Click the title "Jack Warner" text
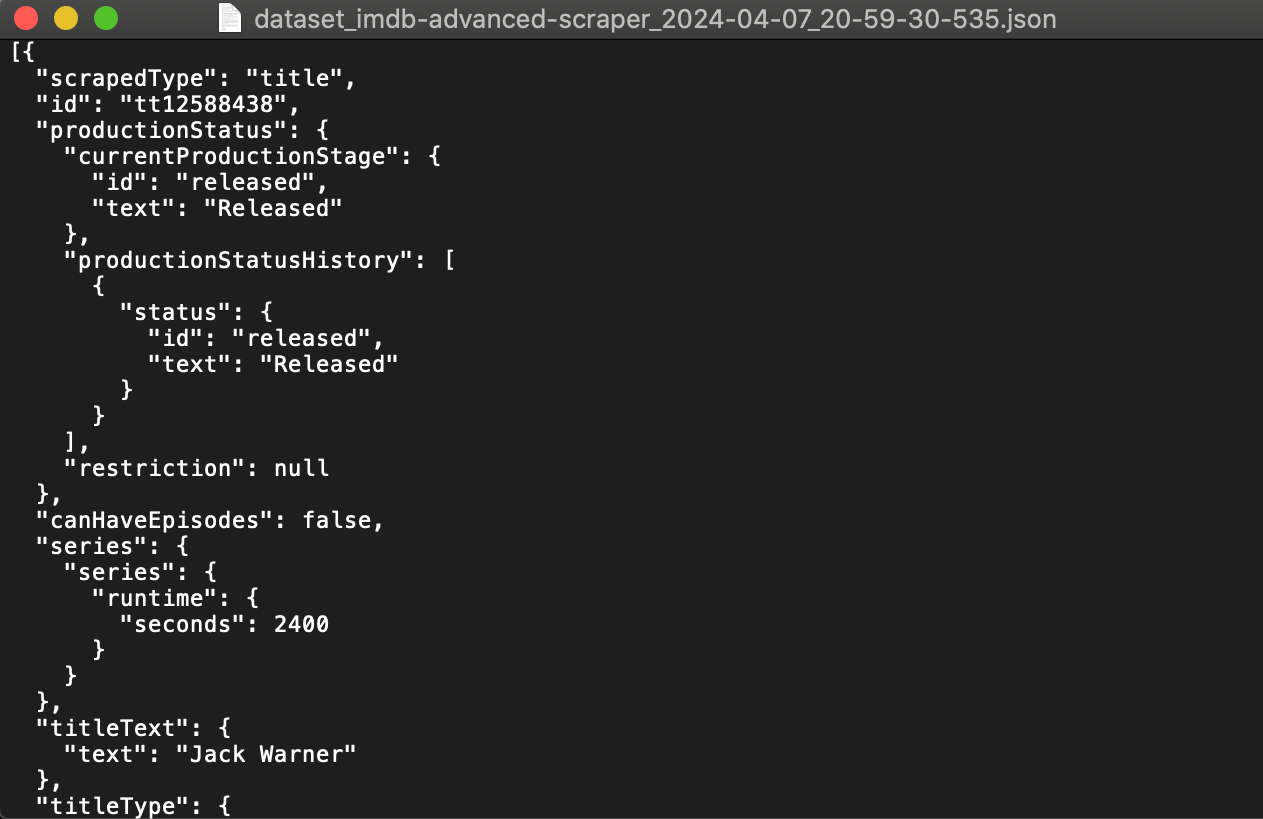 click(x=264, y=754)
